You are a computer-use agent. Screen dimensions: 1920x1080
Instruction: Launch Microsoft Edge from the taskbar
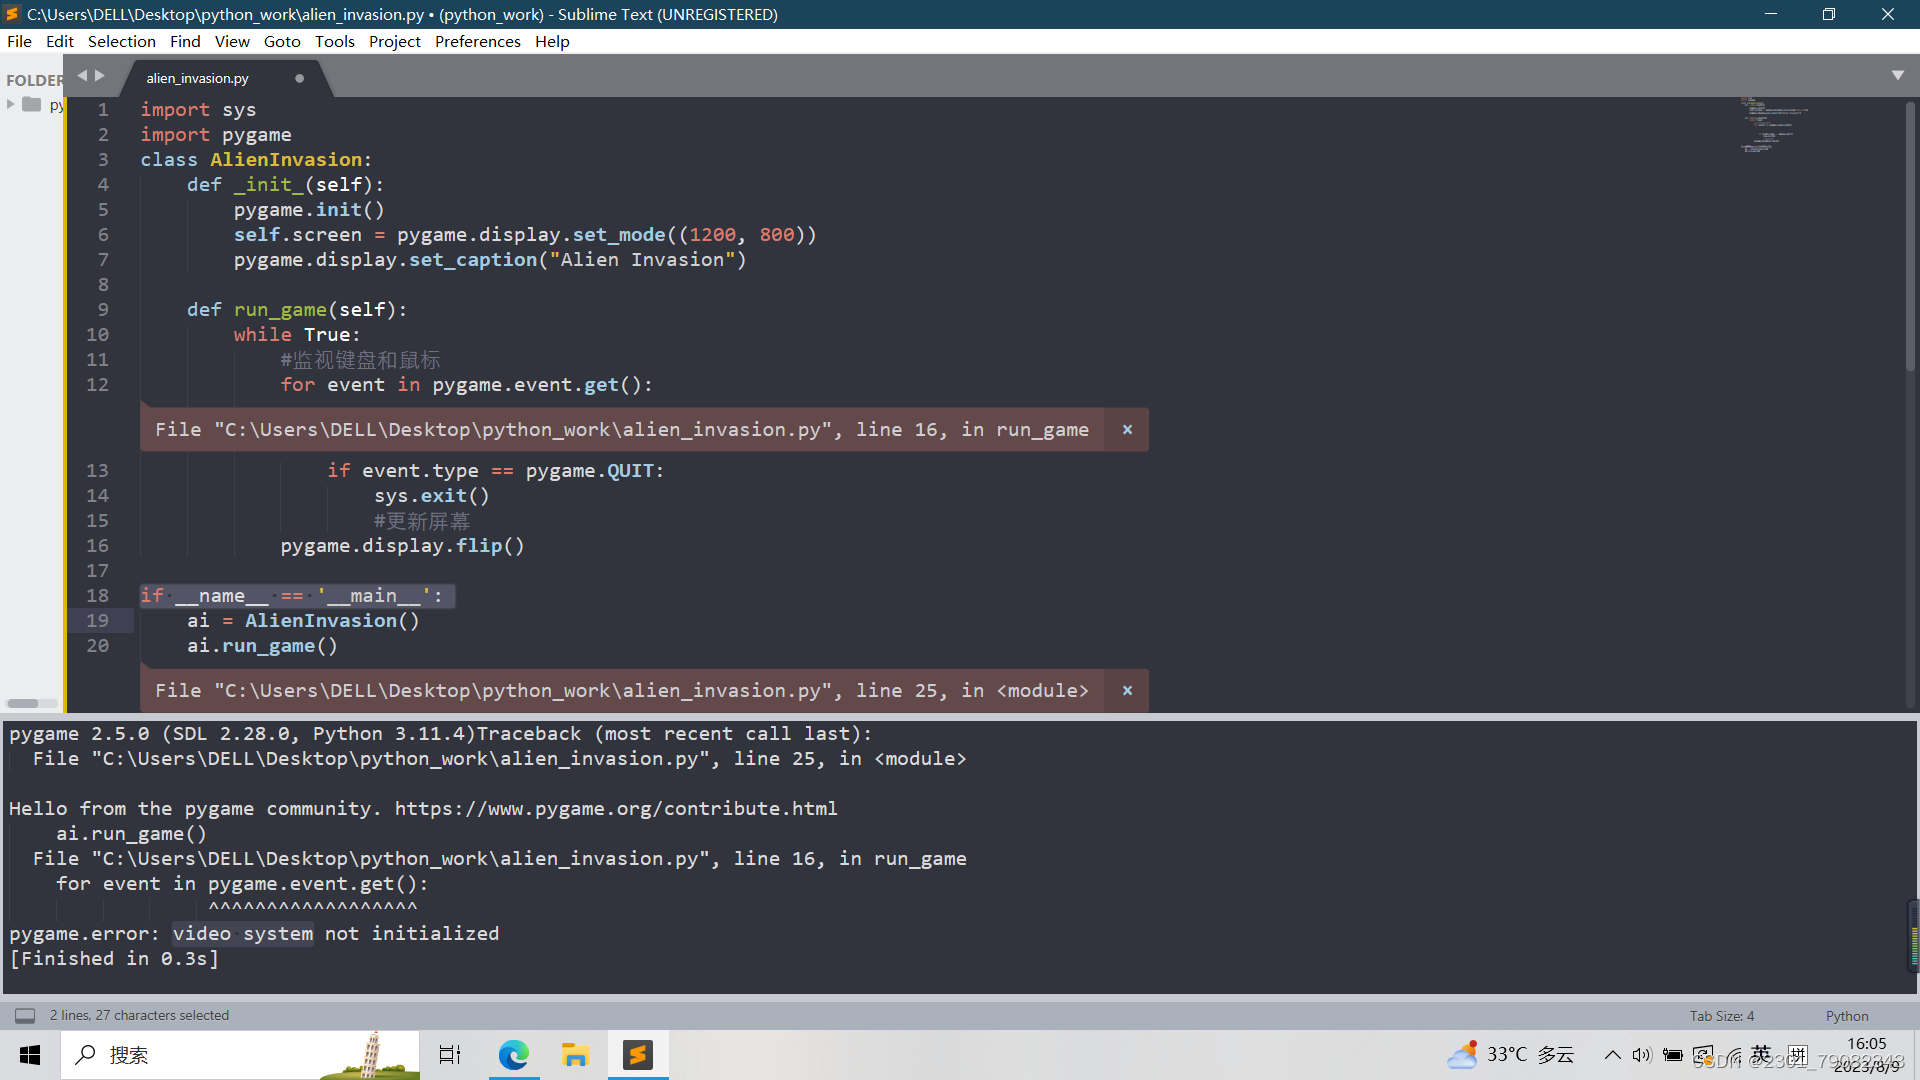point(513,1054)
